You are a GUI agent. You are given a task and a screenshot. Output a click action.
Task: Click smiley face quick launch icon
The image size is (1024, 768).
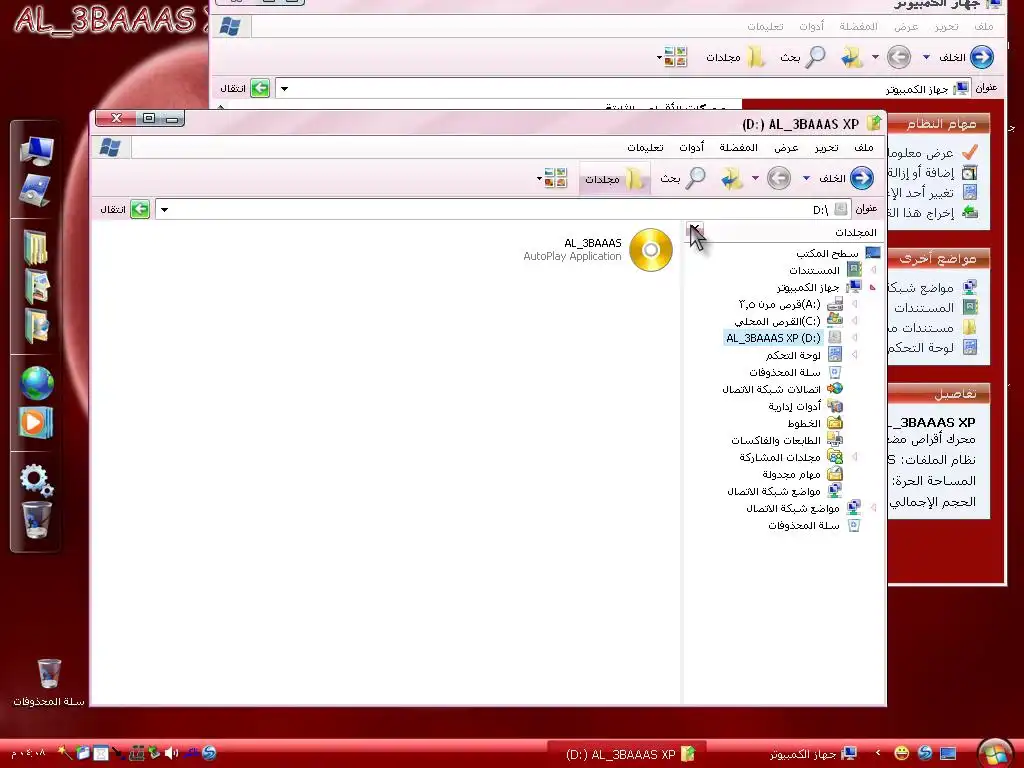(x=901, y=754)
